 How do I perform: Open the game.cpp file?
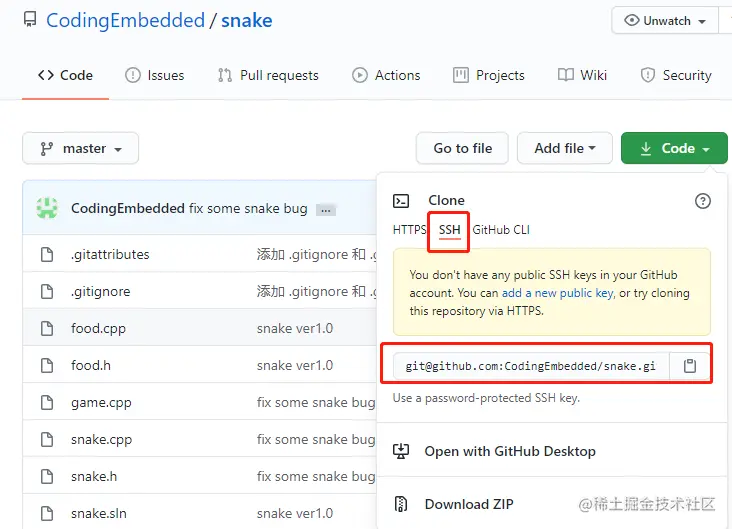(101, 402)
